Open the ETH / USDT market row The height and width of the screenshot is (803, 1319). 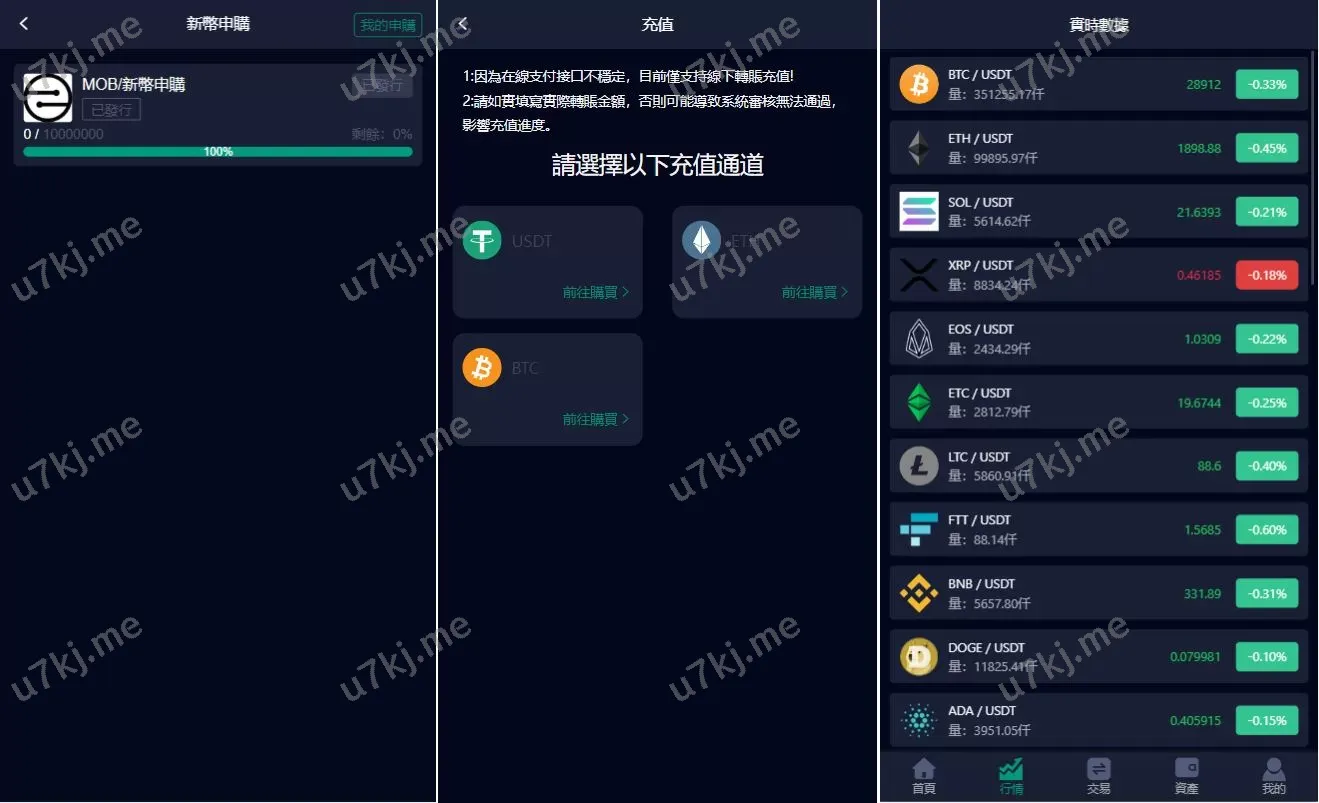1099,148
